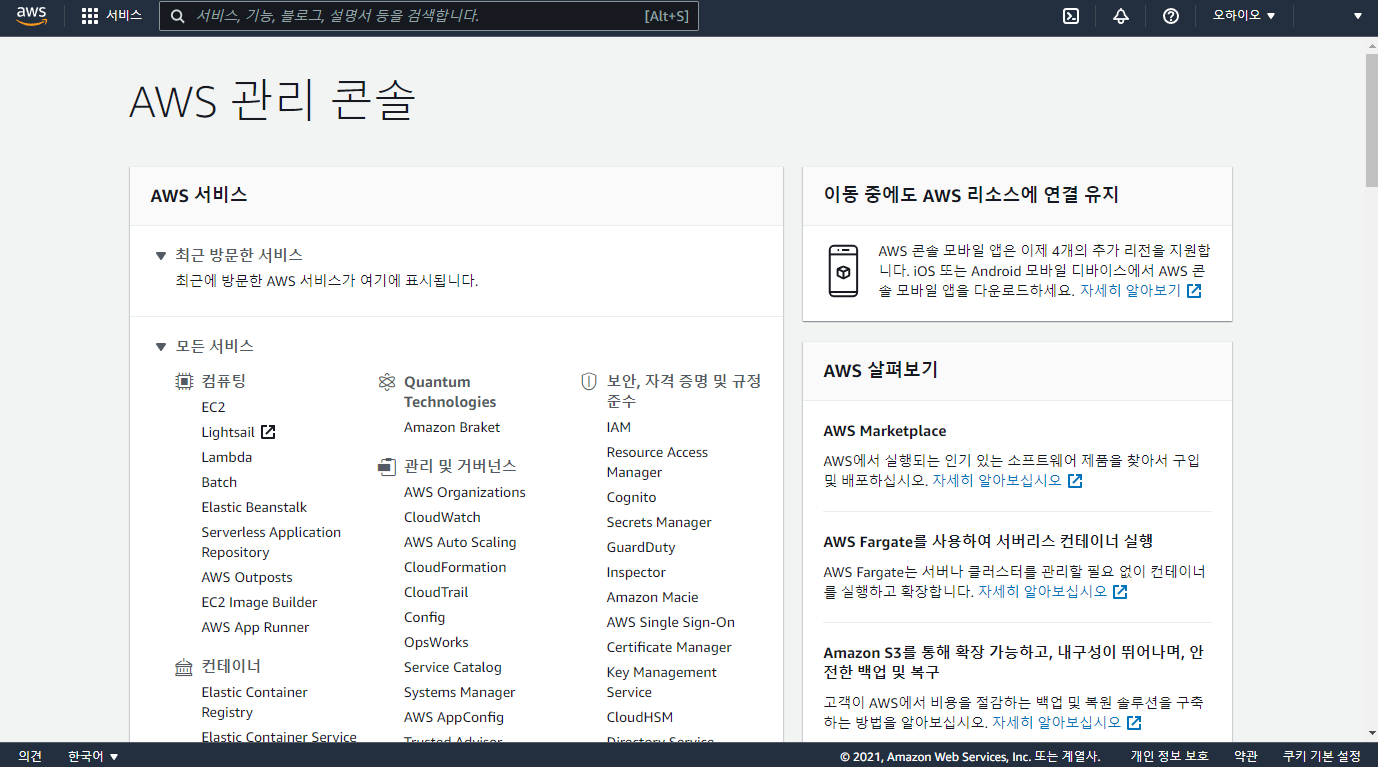1378x767 pixels.
Task: Open the notifications bell icon
Action: point(1120,16)
